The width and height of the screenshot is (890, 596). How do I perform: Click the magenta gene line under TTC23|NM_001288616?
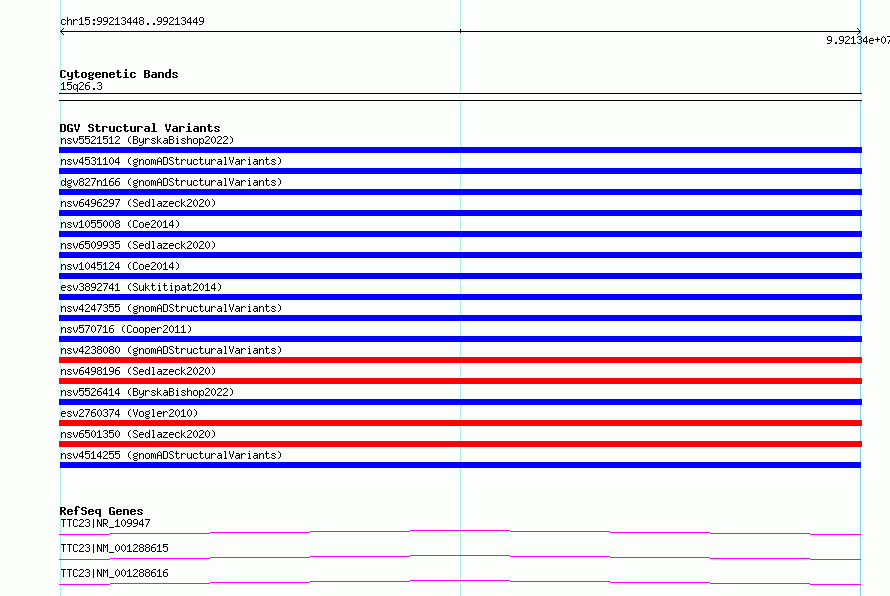[460, 582]
